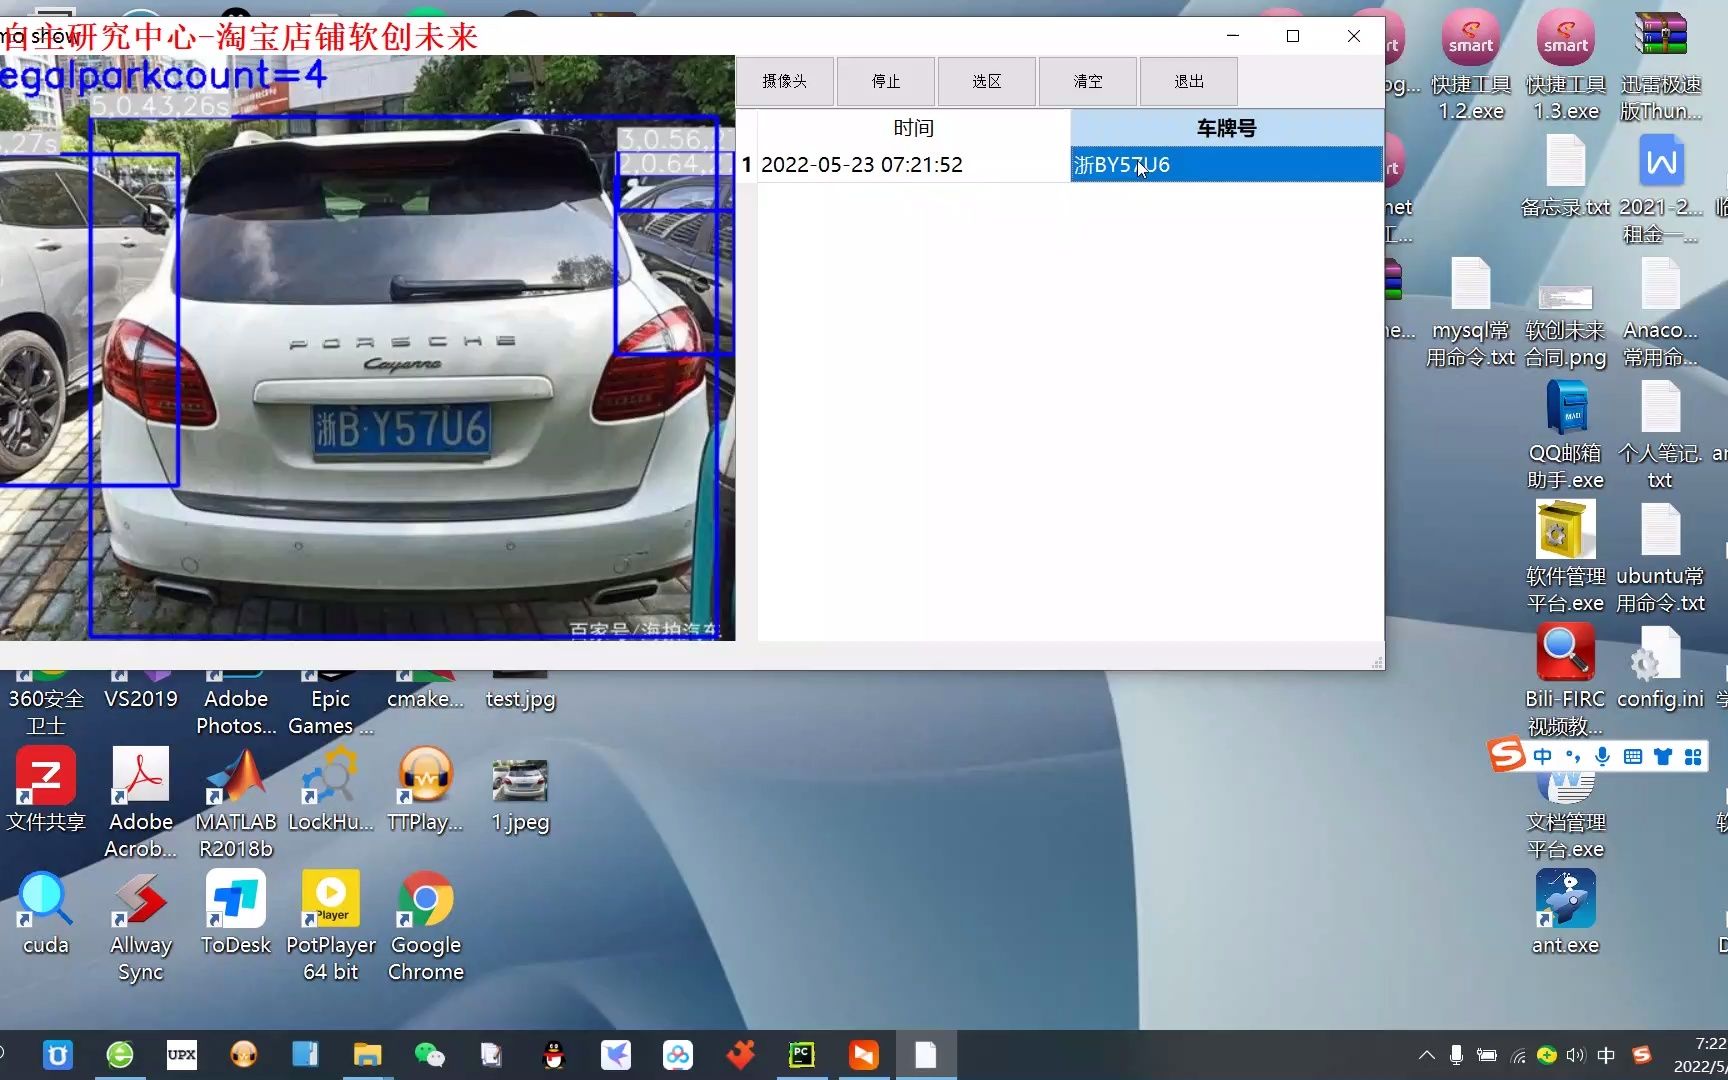This screenshot has width=1728, height=1080.
Task: Open MATLAB R2018b desktop shortcut
Action: click(236, 803)
